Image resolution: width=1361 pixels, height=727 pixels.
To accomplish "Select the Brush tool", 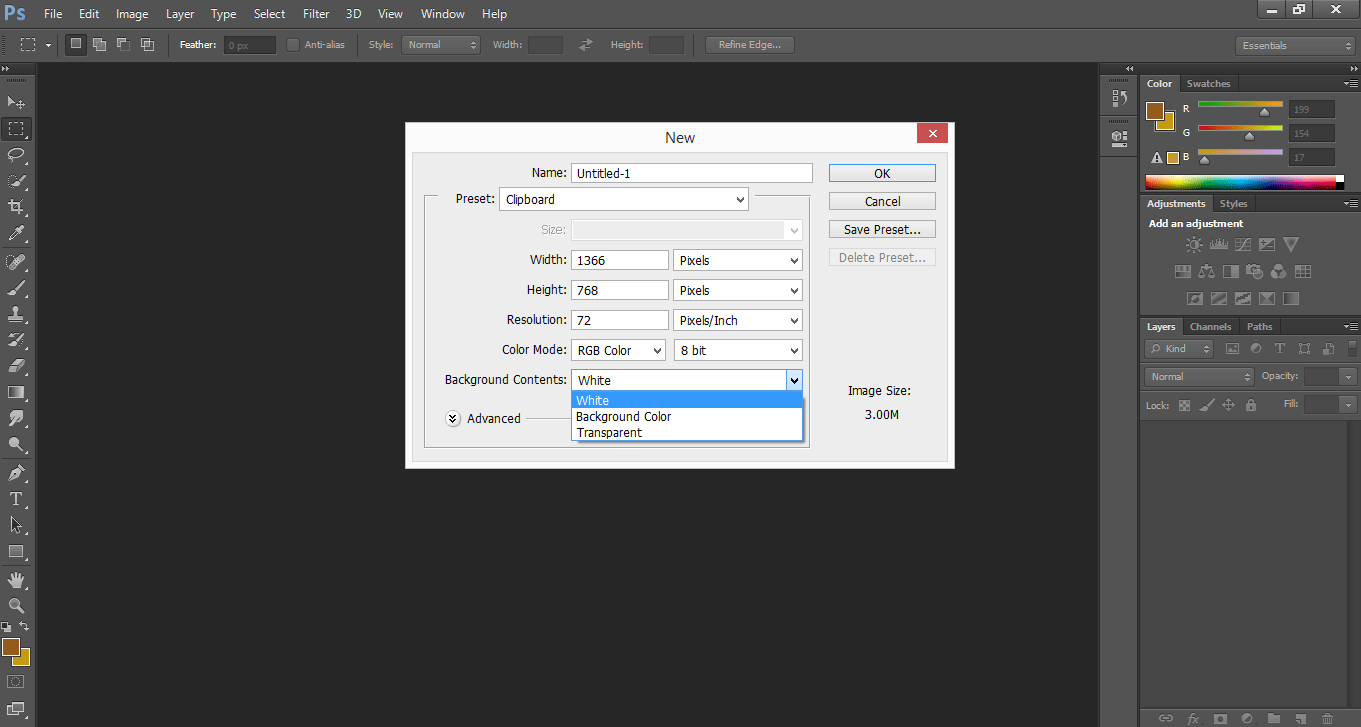I will [x=16, y=288].
